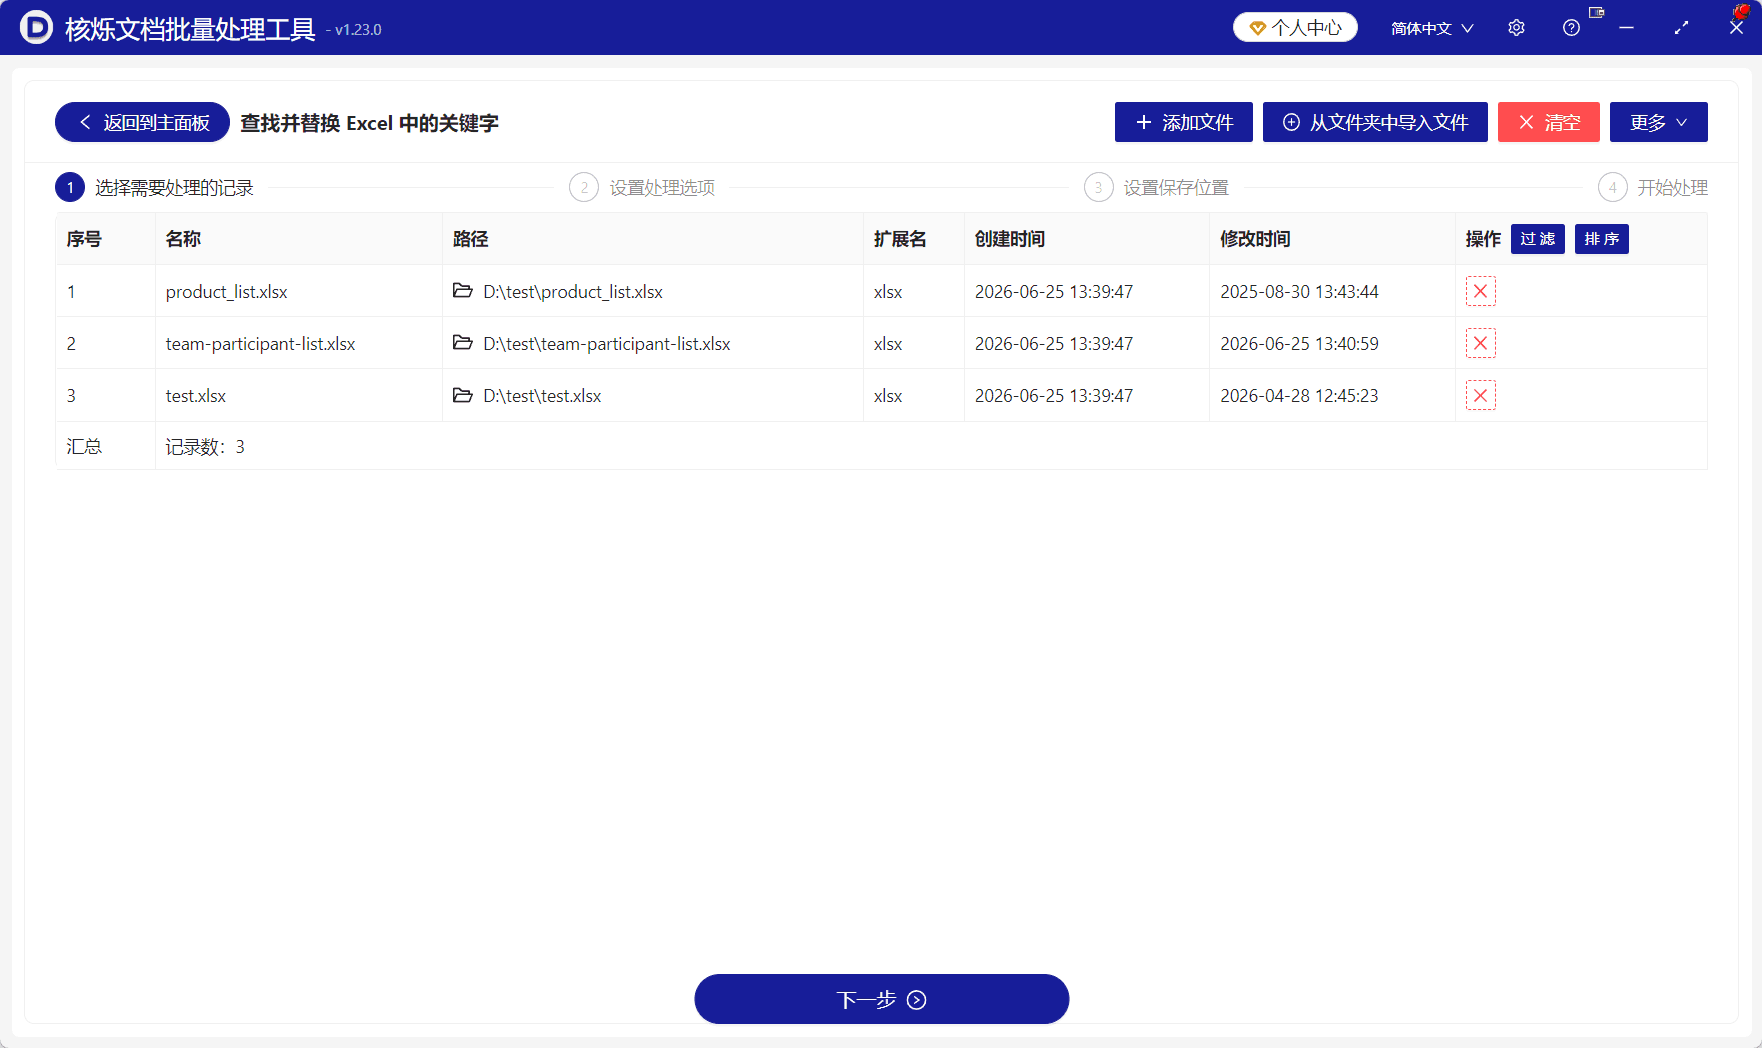Delete the product_list.xlsx row
Screen dimensions: 1762x1048
[x=1481, y=291]
